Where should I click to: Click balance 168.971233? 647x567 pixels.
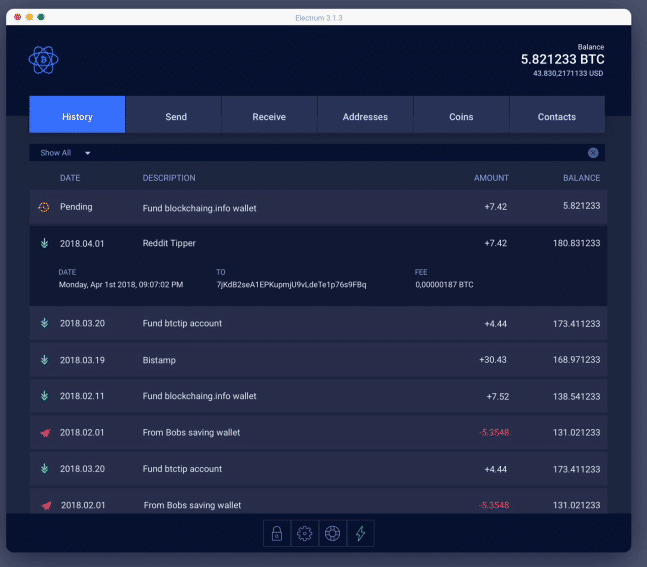[x=576, y=360]
